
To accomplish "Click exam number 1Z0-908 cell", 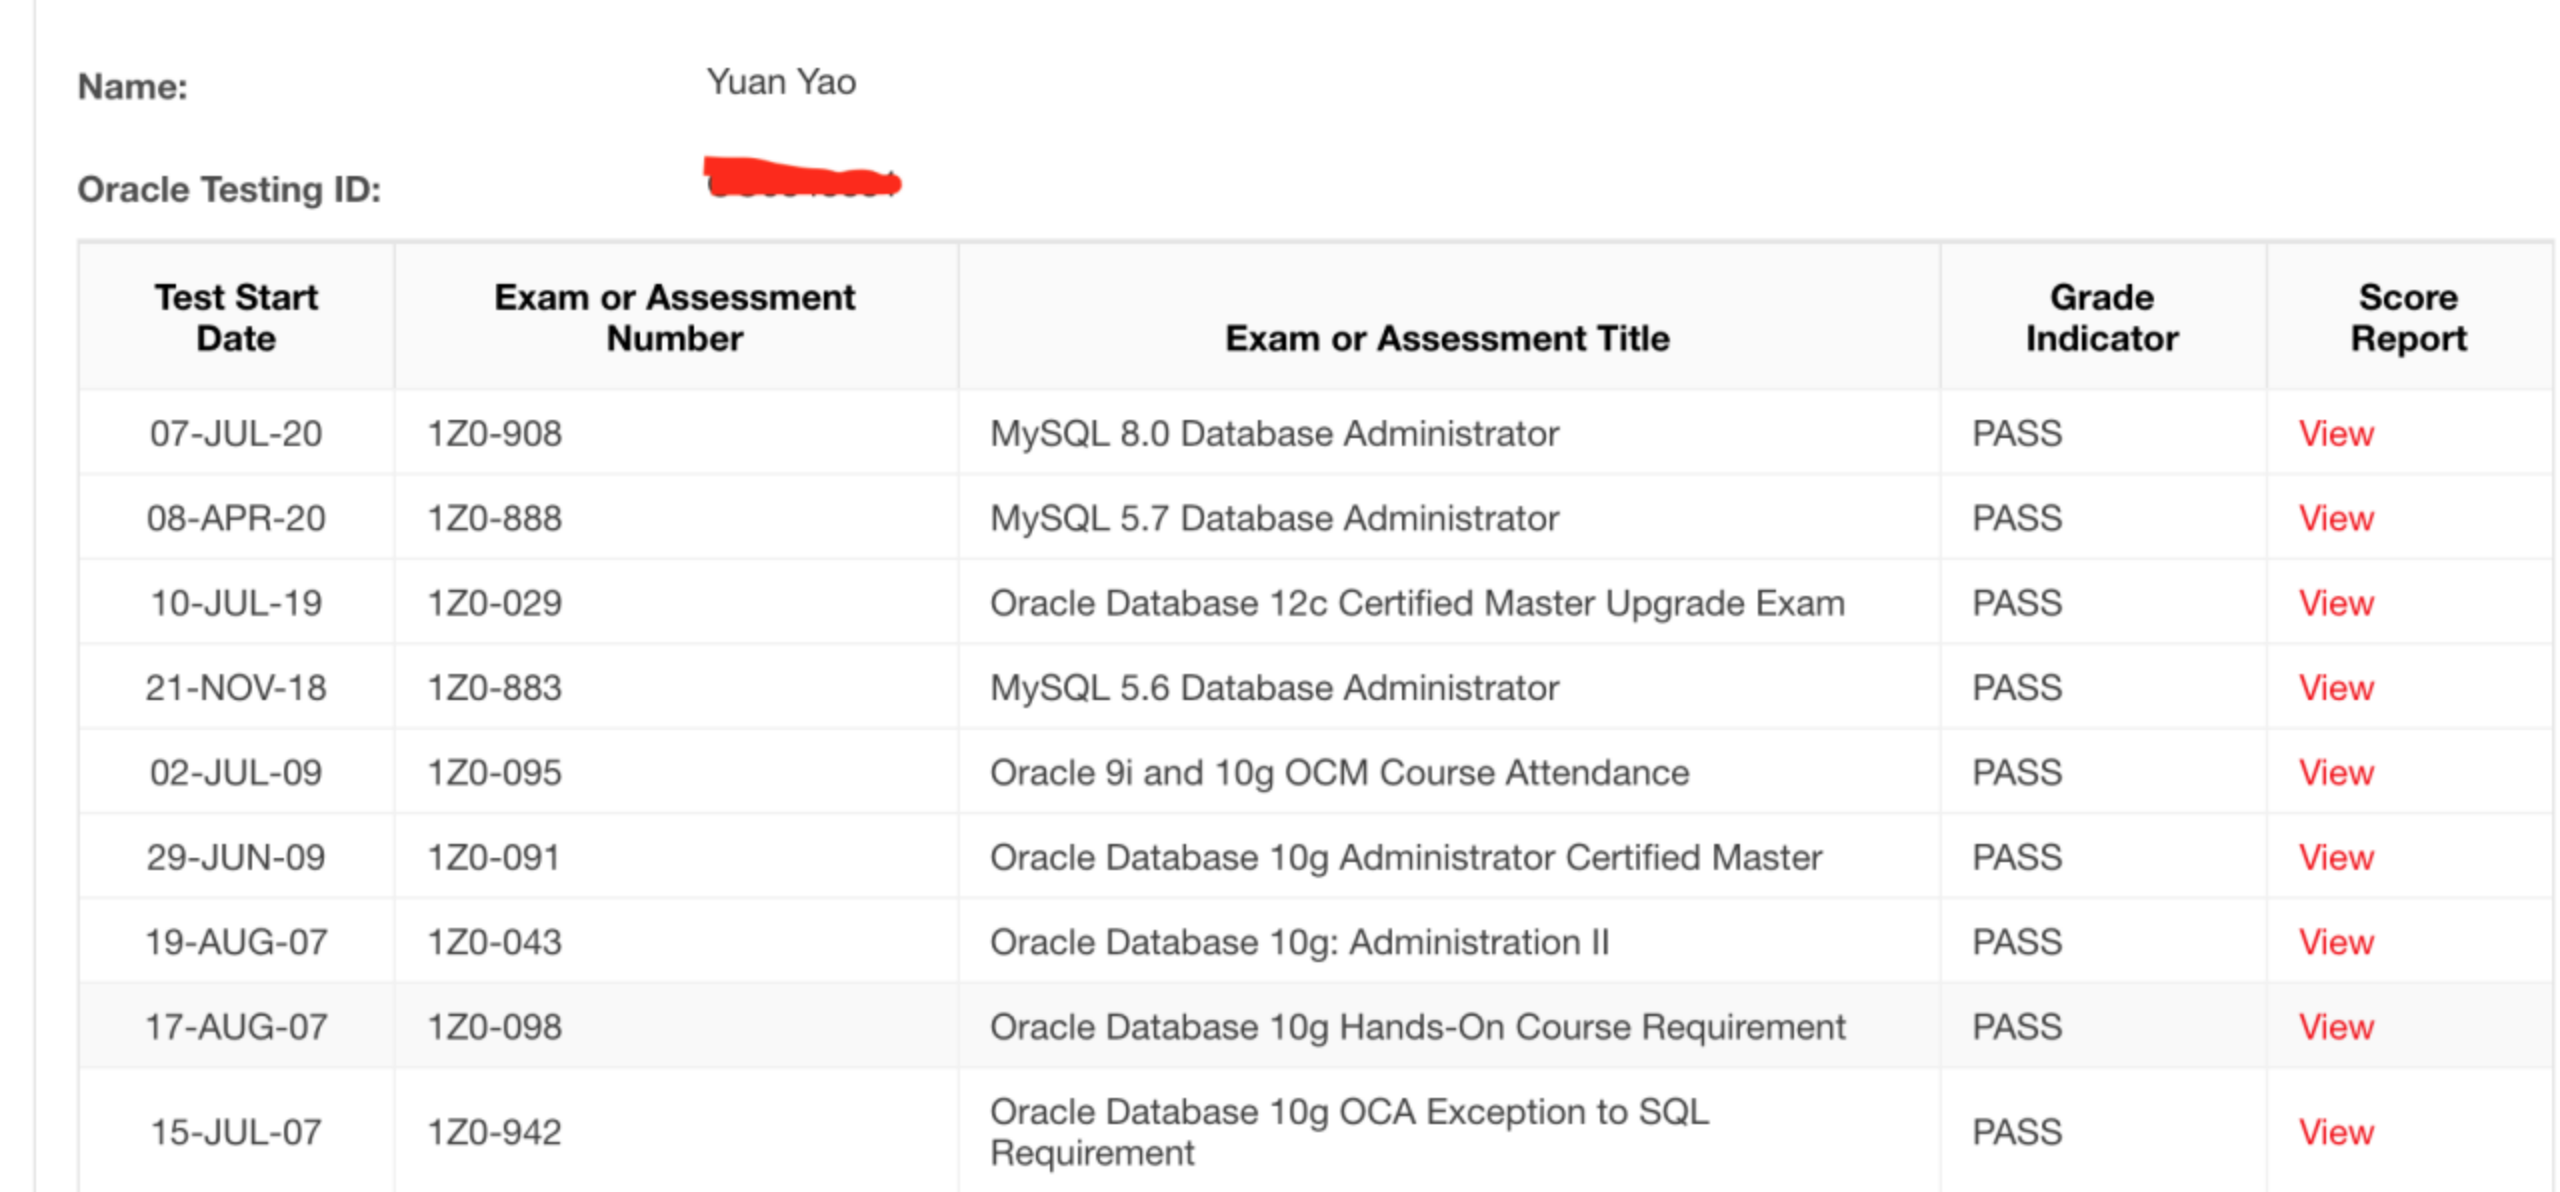I will [495, 434].
